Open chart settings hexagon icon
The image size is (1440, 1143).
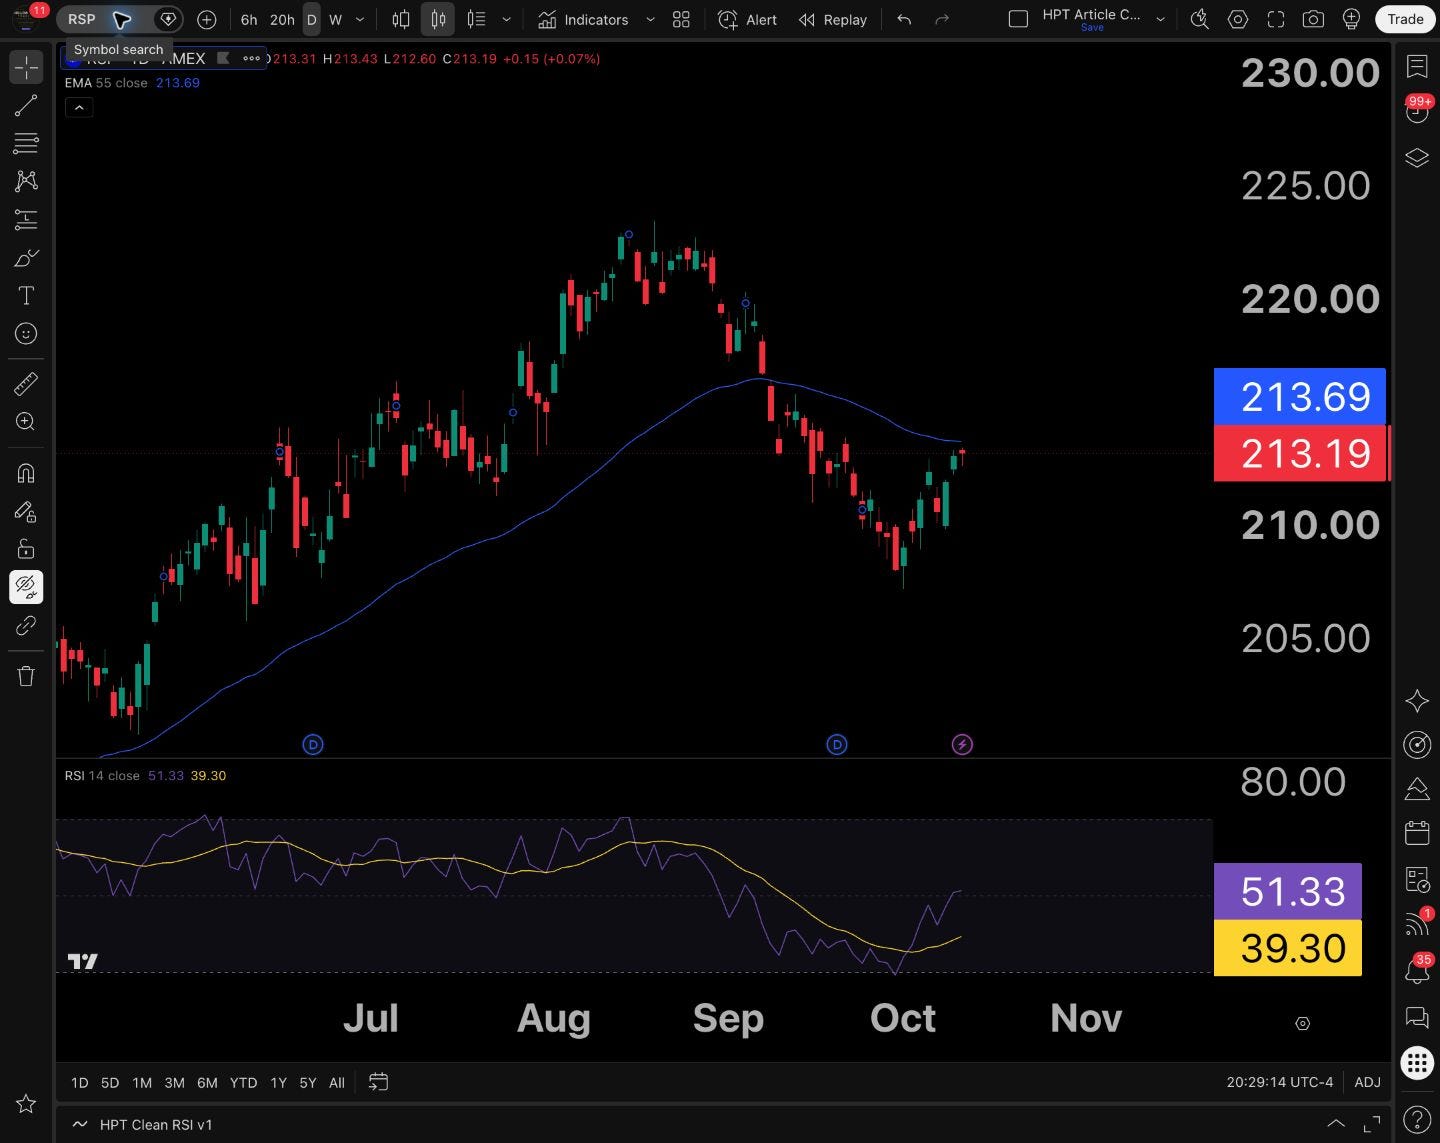[1238, 19]
